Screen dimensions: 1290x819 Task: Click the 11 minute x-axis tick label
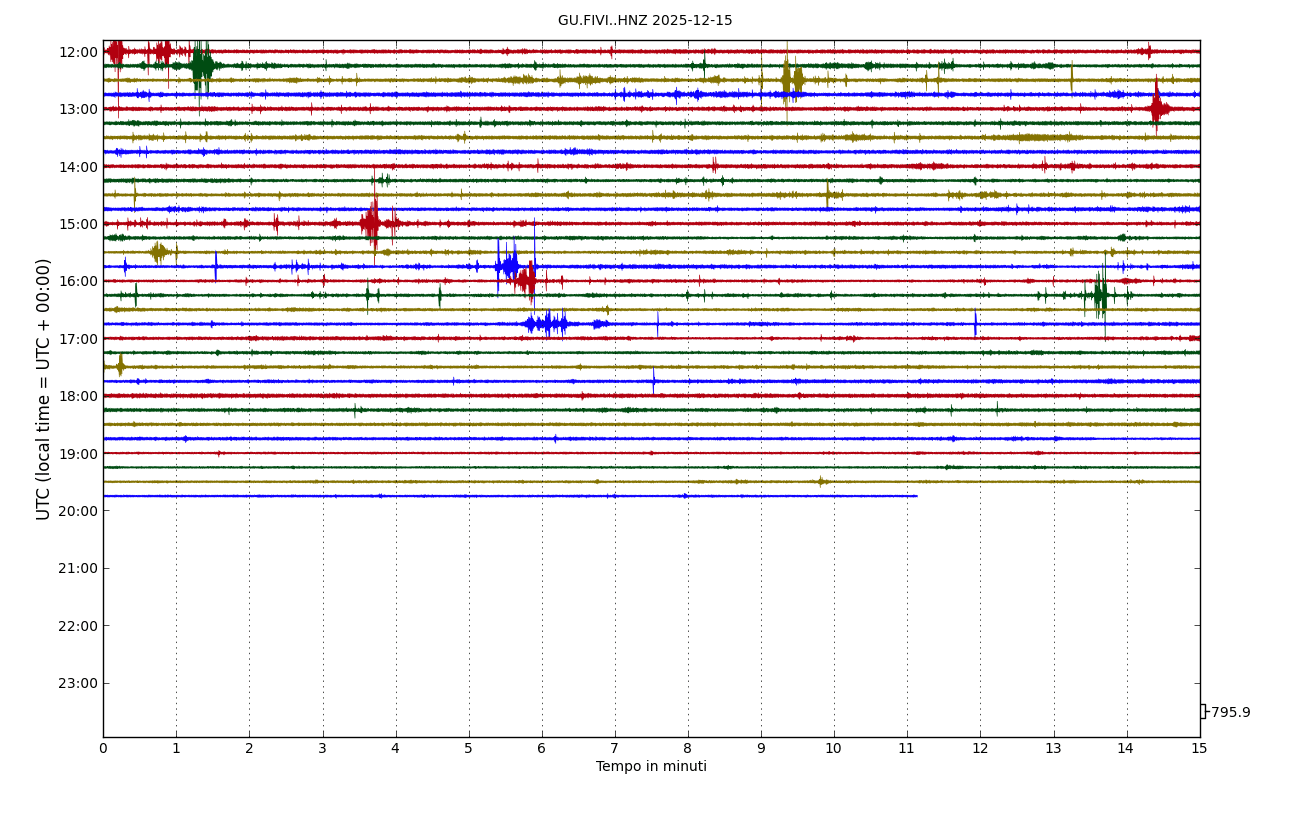(x=907, y=748)
